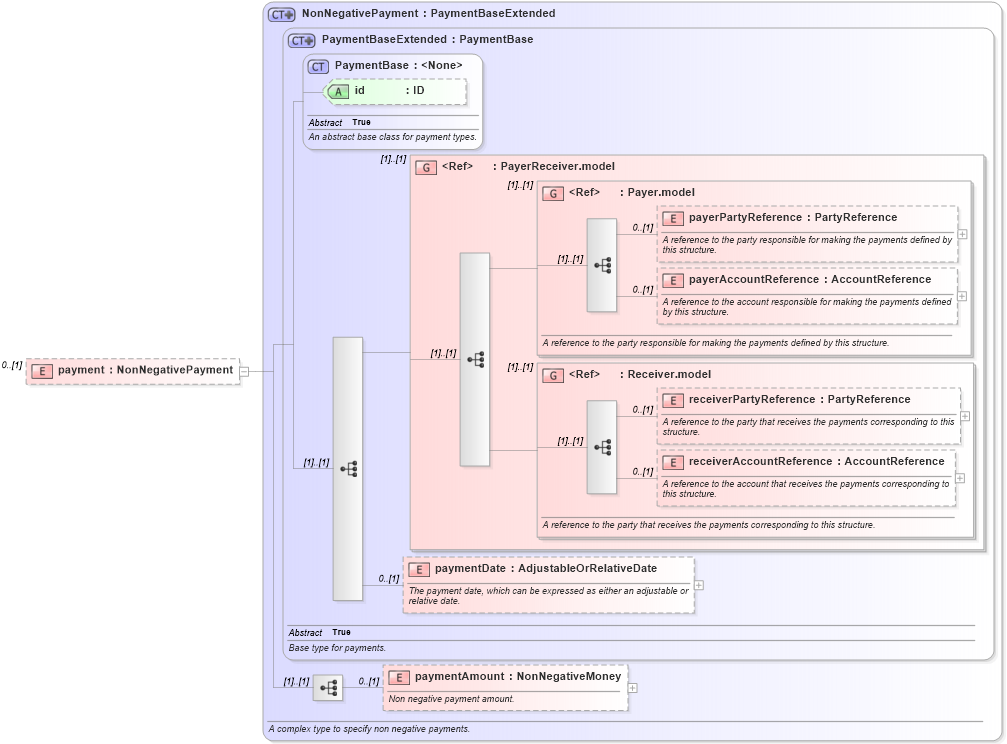
Task: Click the CT icon of abstract PaymentBase box
Action: click(x=317, y=66)
